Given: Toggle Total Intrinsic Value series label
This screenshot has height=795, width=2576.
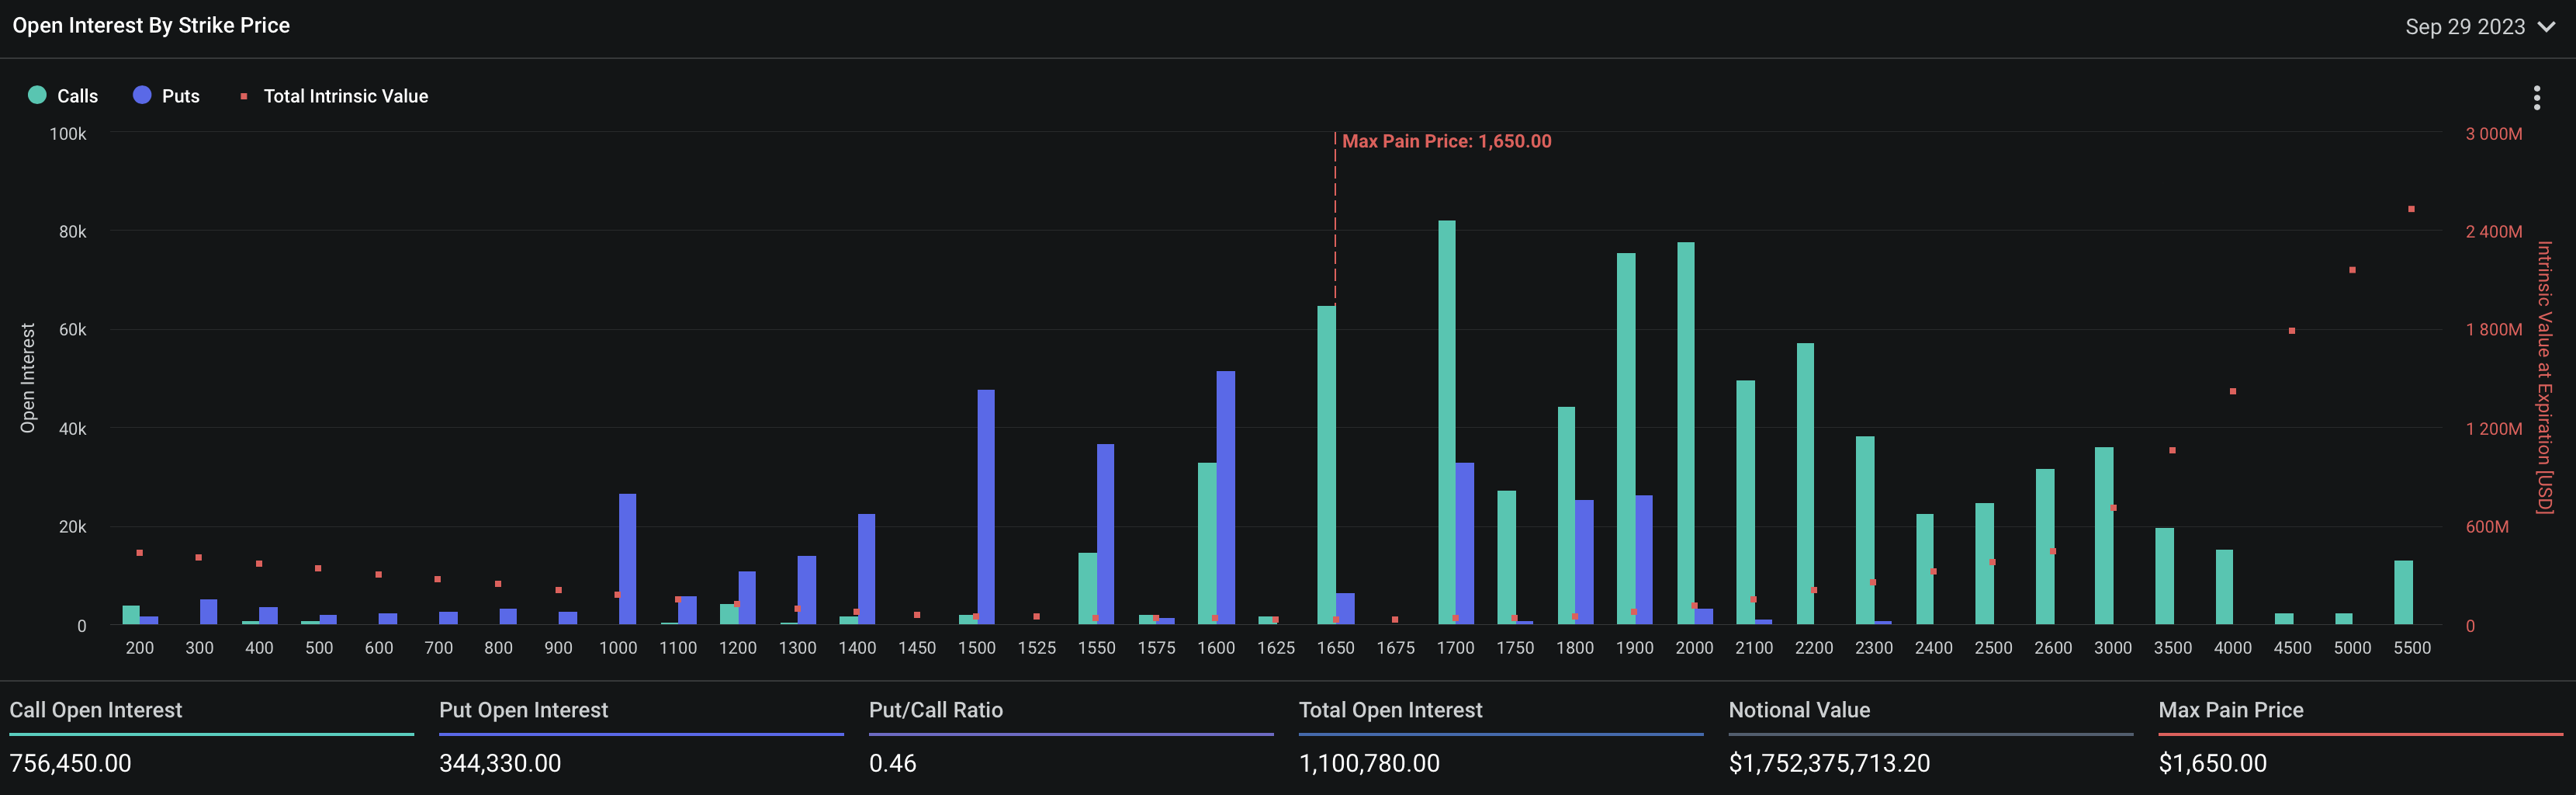Looking at the screenshot, I should (x=345, y=96).
